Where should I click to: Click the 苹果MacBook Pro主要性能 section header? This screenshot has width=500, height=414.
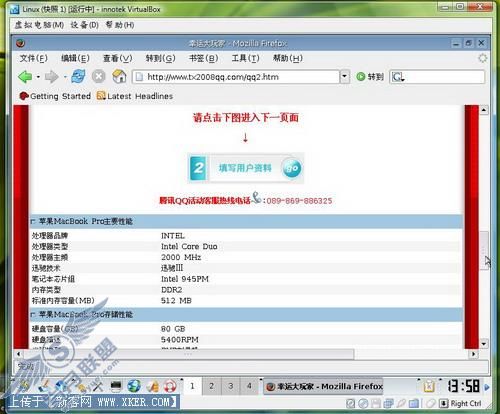click(246, 221)
